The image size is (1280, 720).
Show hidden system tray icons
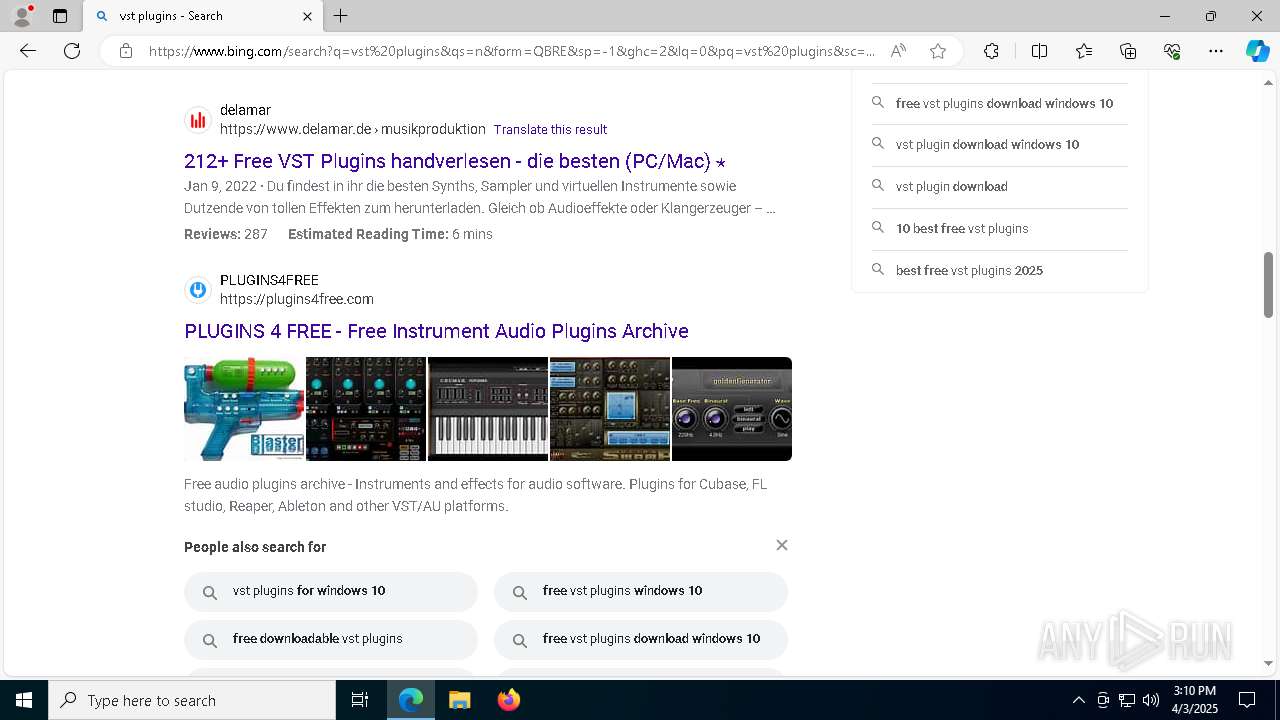[x=1078, y=700]
